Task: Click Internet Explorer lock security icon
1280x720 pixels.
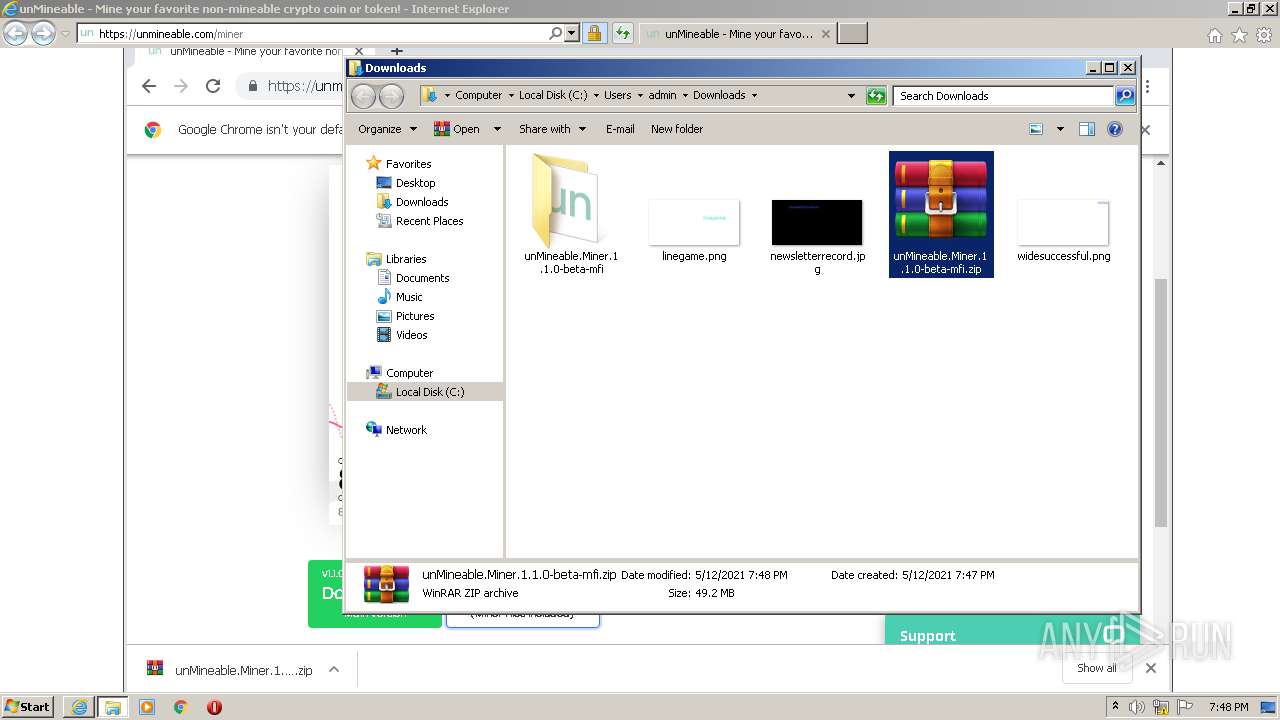Action: [x=594, y=33]
